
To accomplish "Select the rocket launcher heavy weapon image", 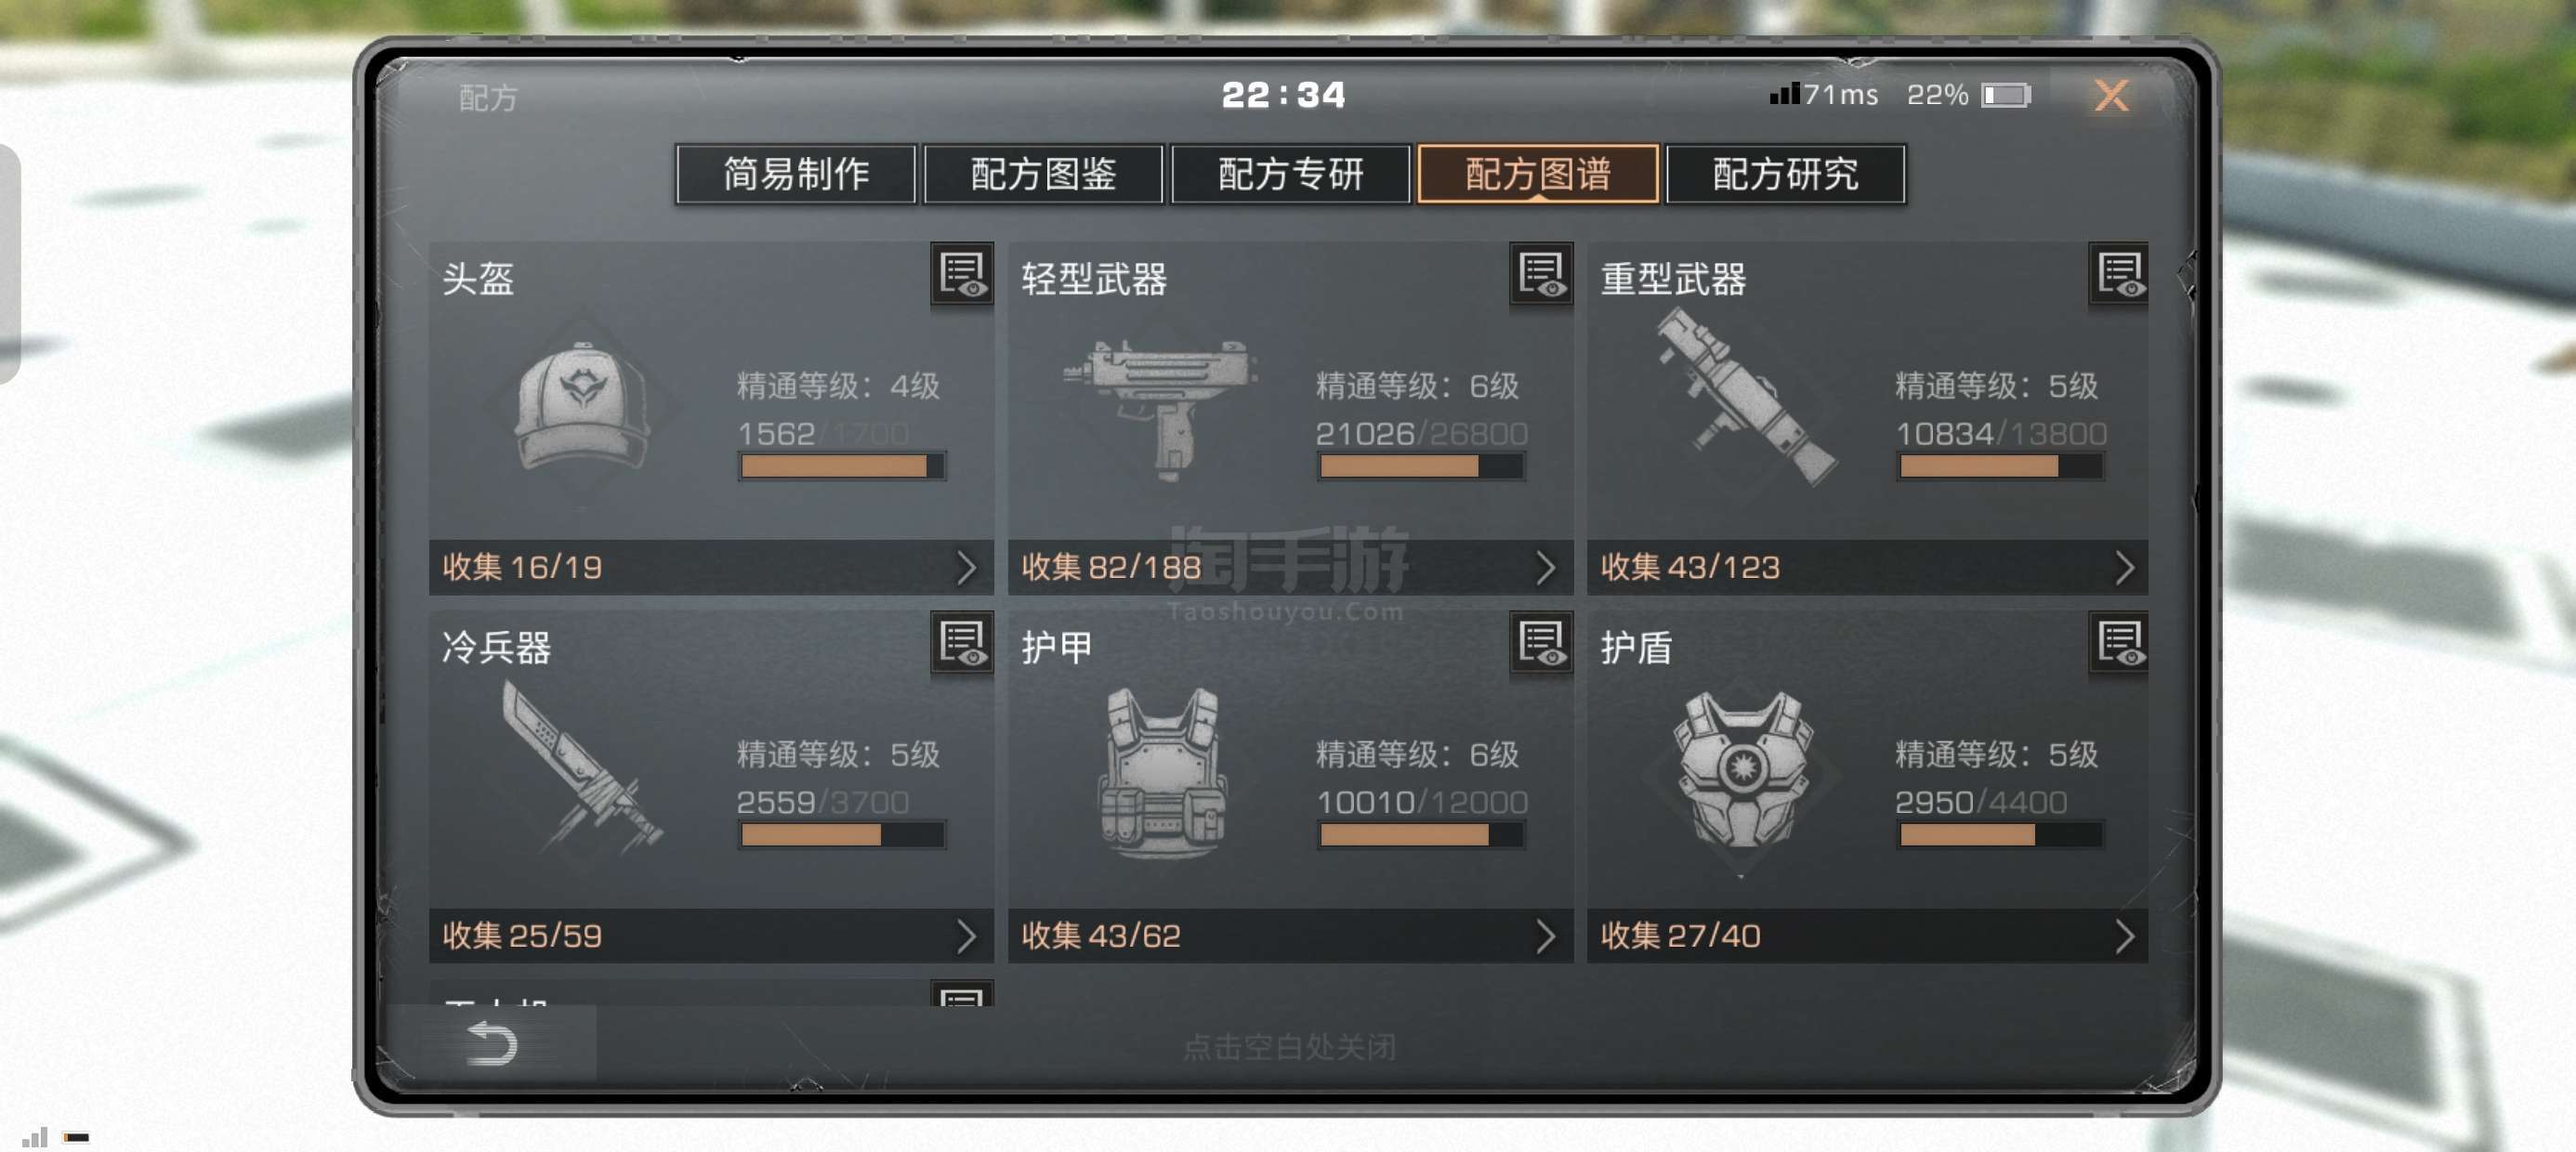I will 1744,396.
